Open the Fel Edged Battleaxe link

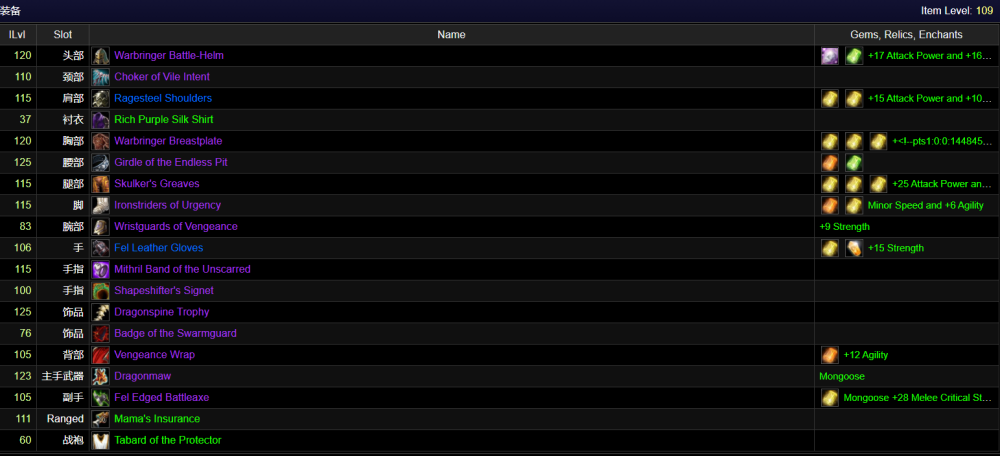162,397
